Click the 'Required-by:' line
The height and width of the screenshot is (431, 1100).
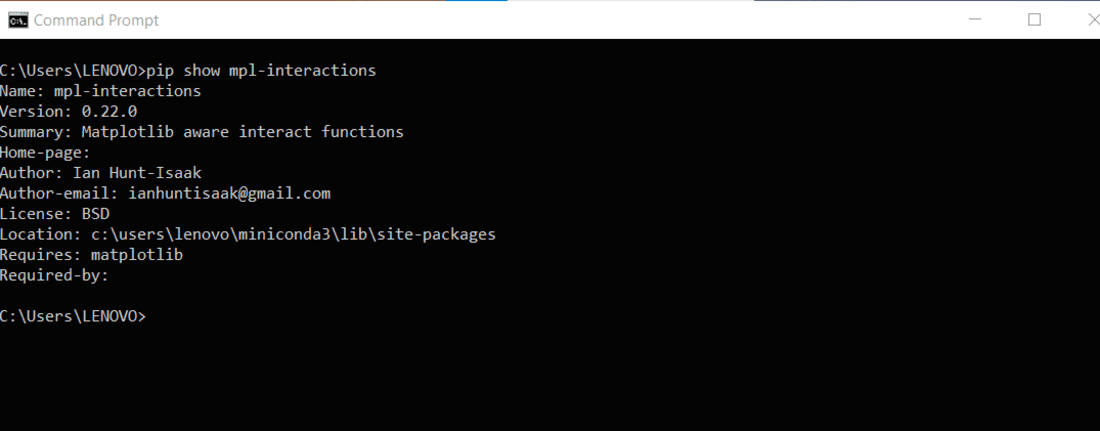(x=55, y=275)
